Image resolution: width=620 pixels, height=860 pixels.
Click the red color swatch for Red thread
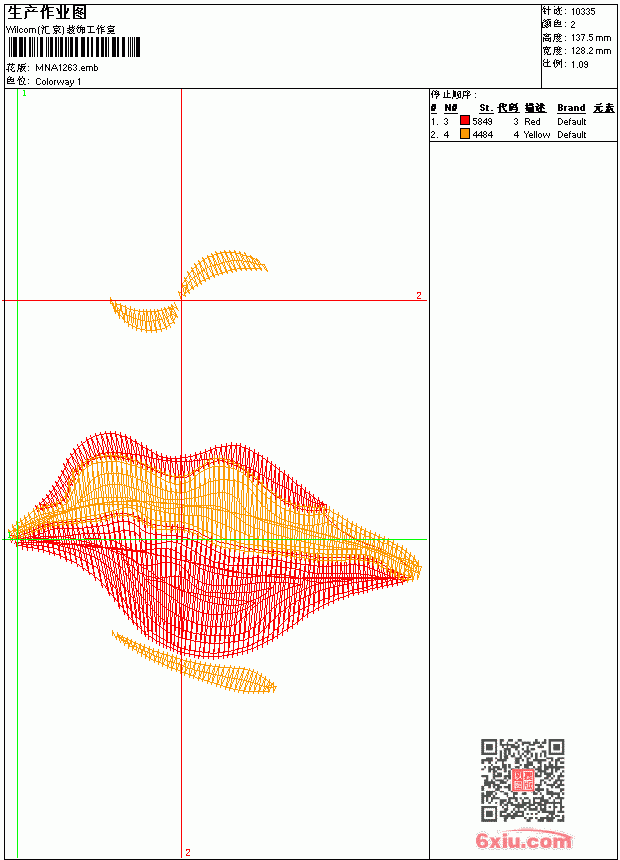(465, 121)
